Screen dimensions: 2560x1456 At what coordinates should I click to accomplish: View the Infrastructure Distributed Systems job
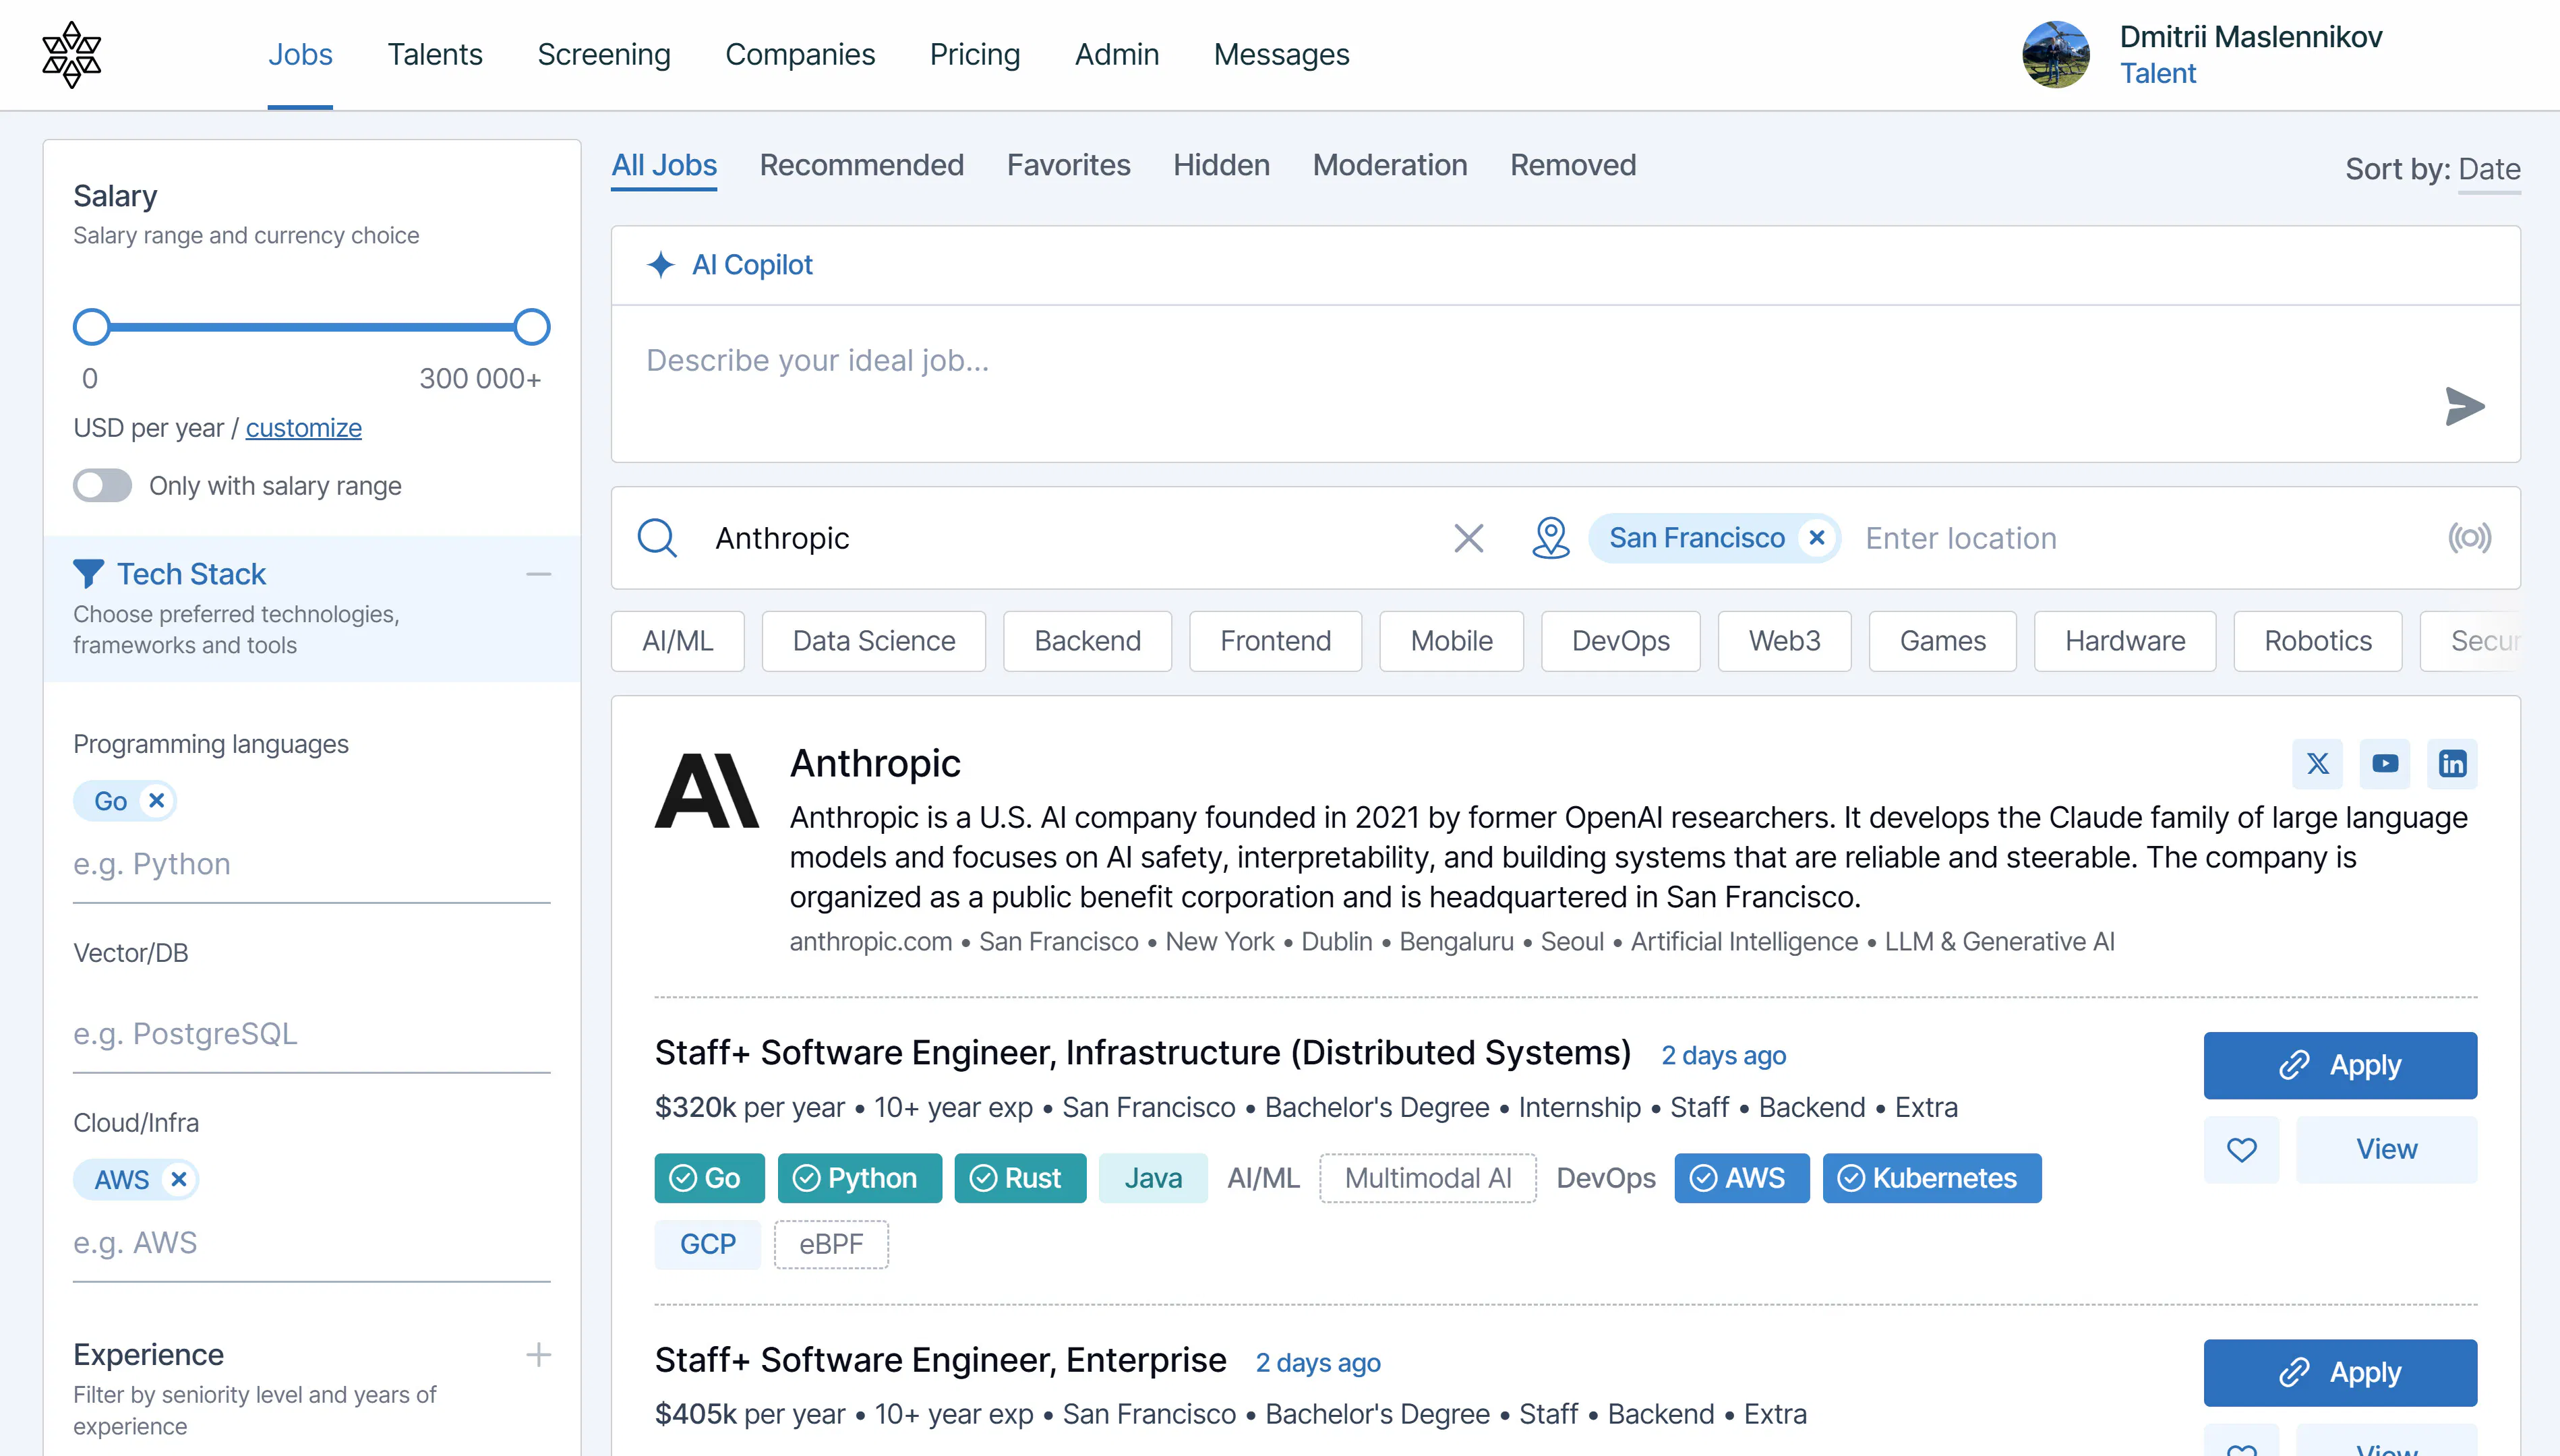point(2386,1149)
